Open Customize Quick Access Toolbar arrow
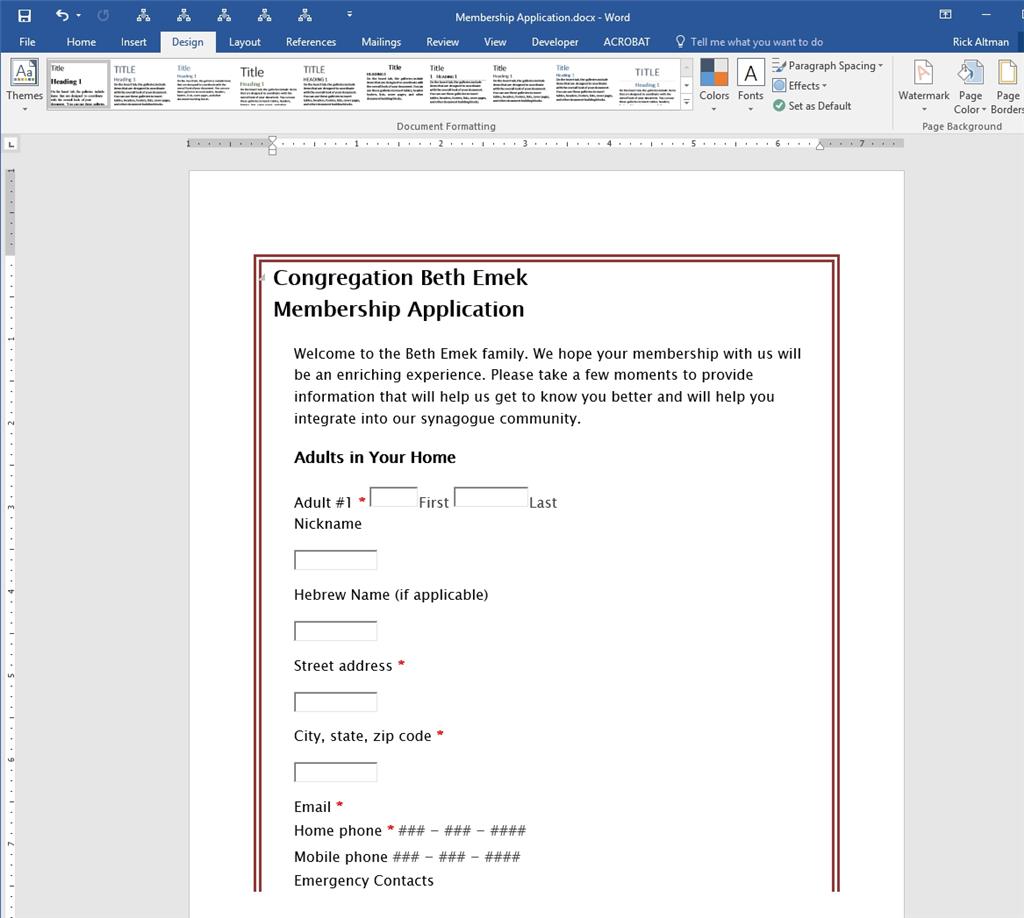The image size is (1024, 918). pyautogui.click(x=349, y=14)
